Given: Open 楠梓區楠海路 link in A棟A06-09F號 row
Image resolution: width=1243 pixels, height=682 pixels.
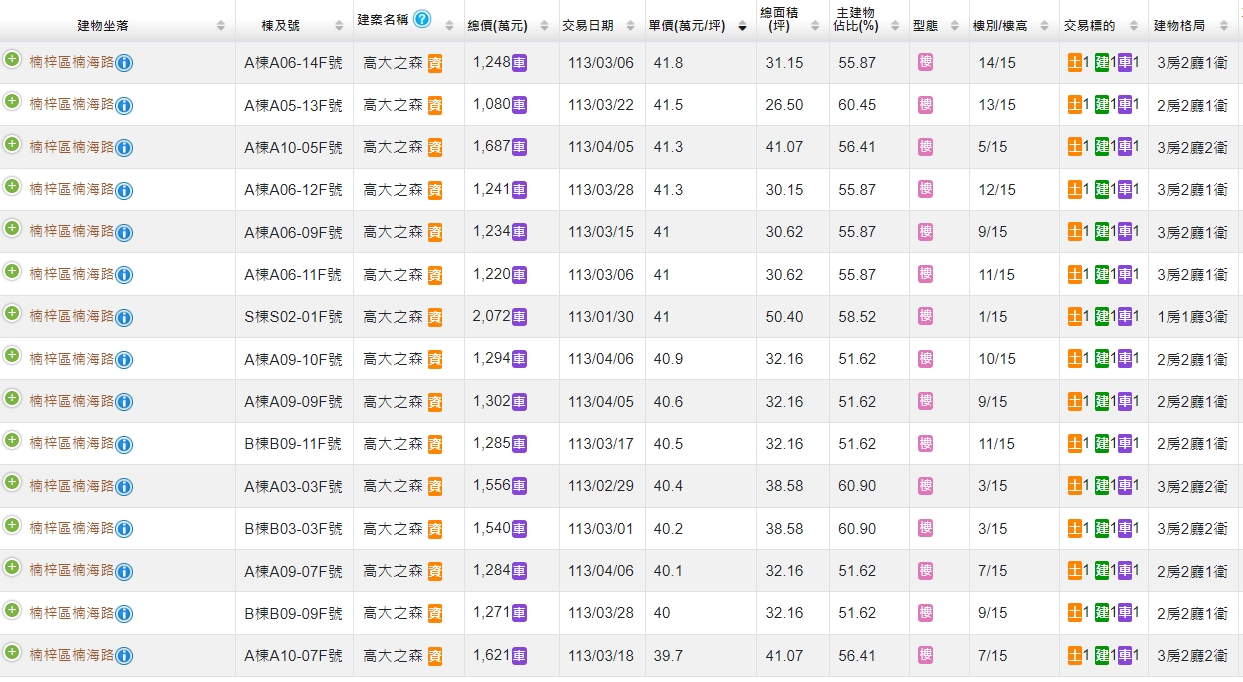Looking at the screenshot, I should tap(71, 231).
